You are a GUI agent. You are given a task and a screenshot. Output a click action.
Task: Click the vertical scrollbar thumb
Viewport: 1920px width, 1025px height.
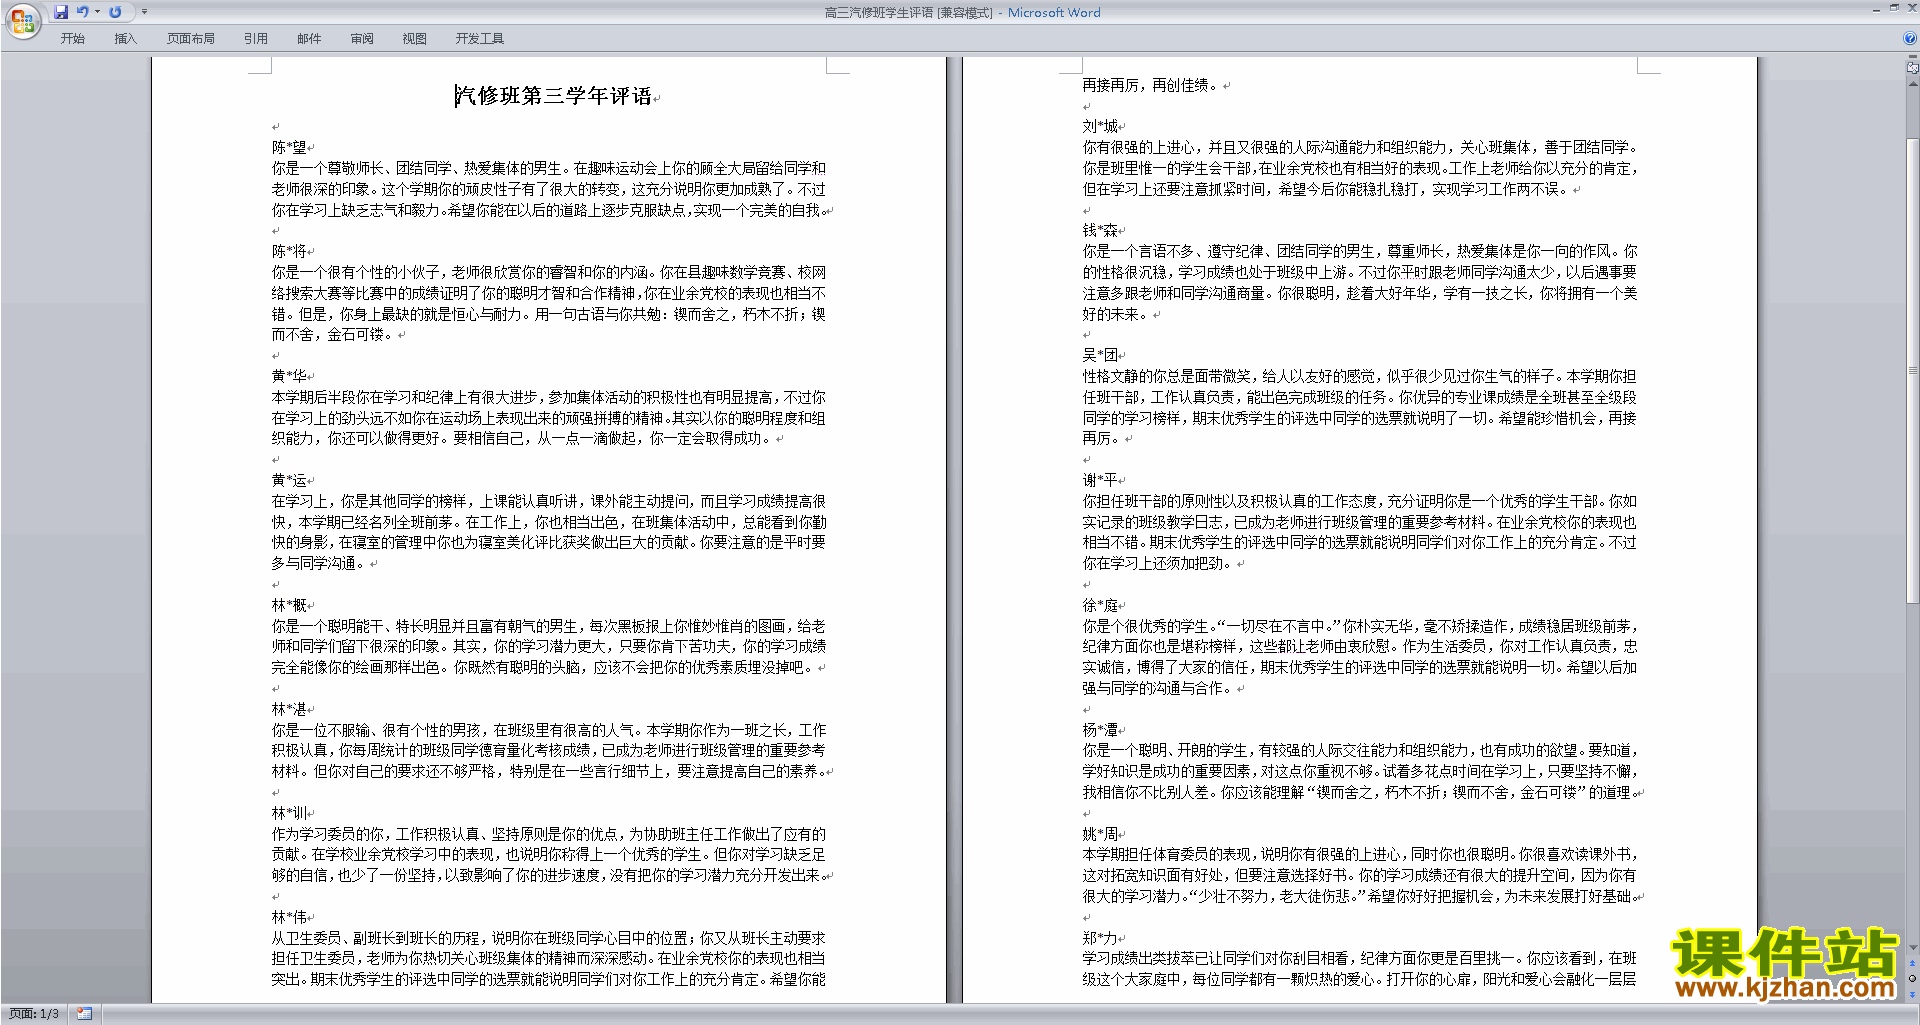(1913, 370)
